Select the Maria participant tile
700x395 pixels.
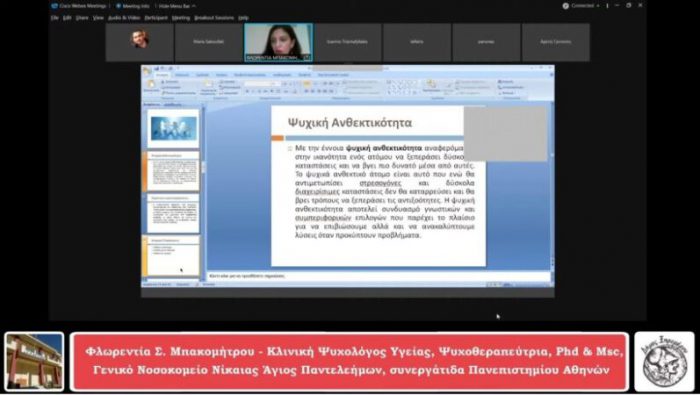[x=208, y=42]
